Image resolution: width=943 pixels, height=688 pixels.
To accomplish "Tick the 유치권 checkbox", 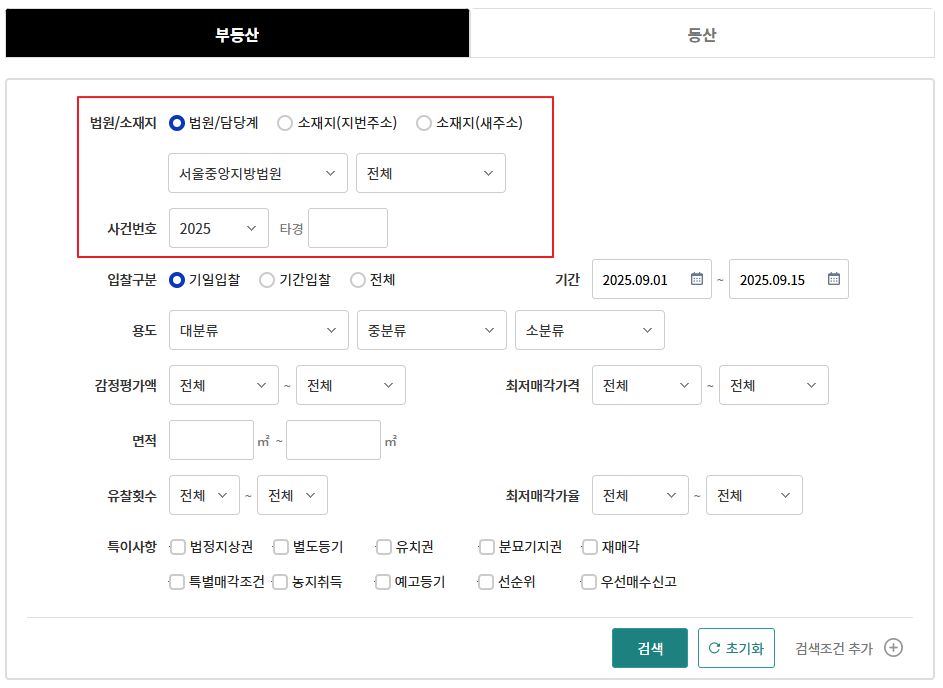I will 384,547.
